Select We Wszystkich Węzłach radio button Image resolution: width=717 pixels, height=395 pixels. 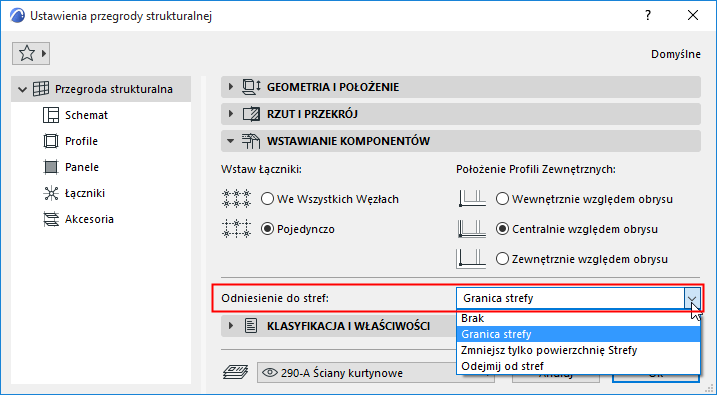268,199
